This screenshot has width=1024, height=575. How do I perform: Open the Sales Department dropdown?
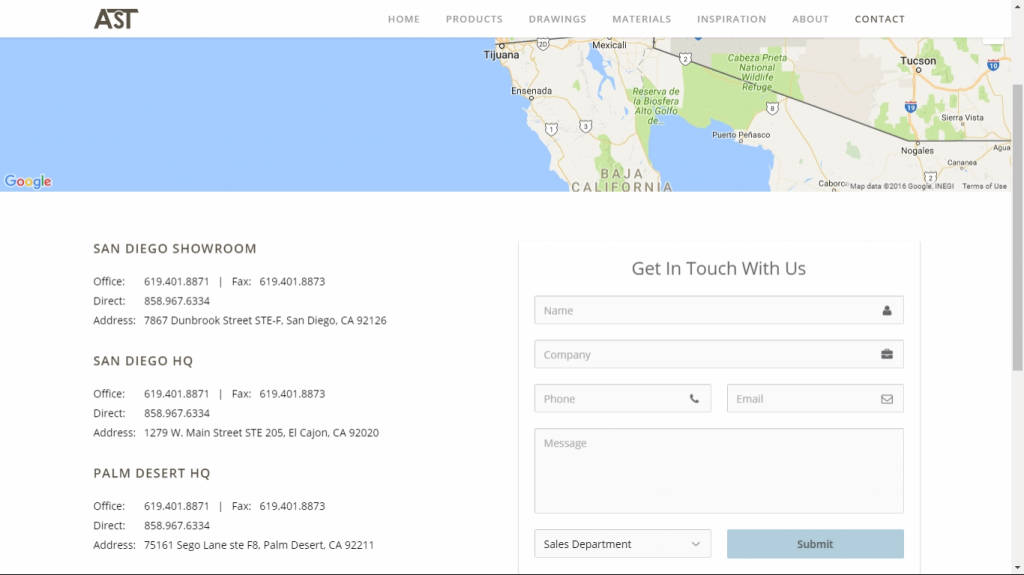click(622, 544)
